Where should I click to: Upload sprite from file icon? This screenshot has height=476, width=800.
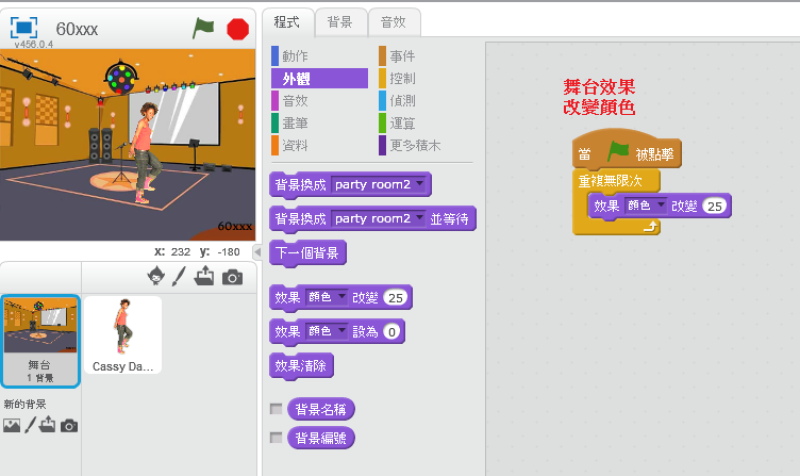(205, 276)
